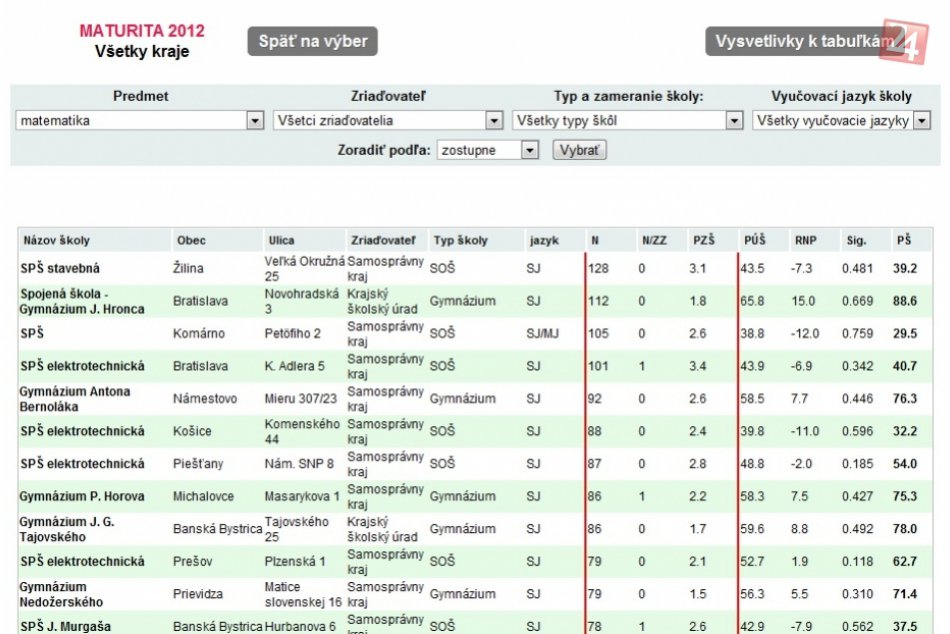This screenshot has height=634, width=950.
Task: Select the SPŠ stavebná Žilina row
Action: (x=60, y=269)
